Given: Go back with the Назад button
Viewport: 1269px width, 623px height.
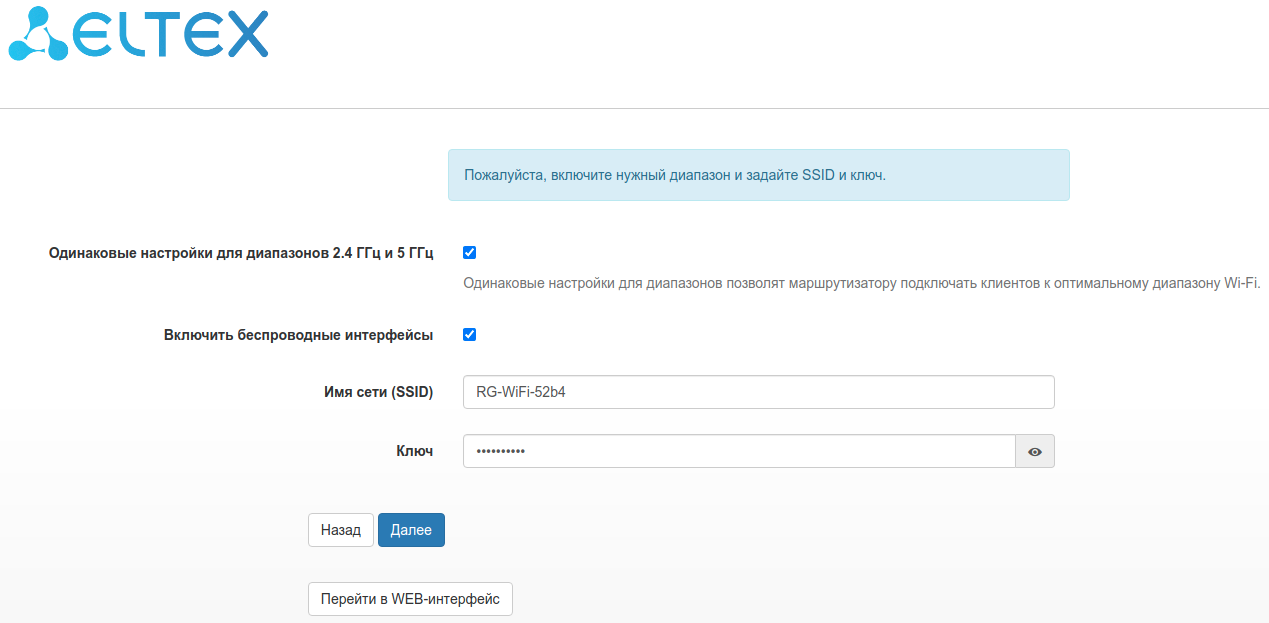Looking at the screenshot, I should coord(340,530).
